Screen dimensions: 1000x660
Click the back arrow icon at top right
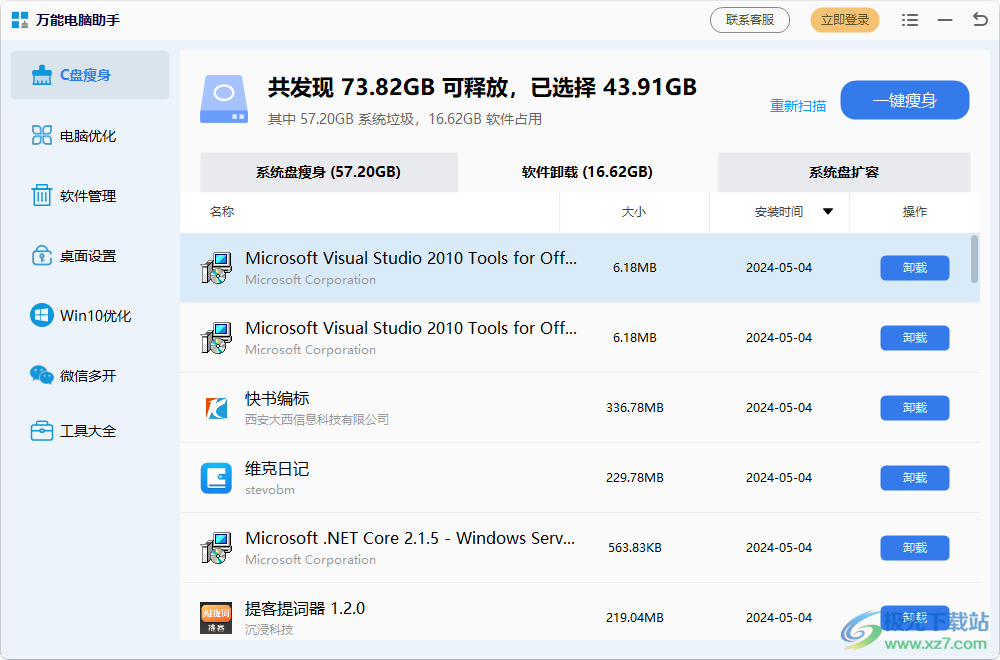(979, 20)
